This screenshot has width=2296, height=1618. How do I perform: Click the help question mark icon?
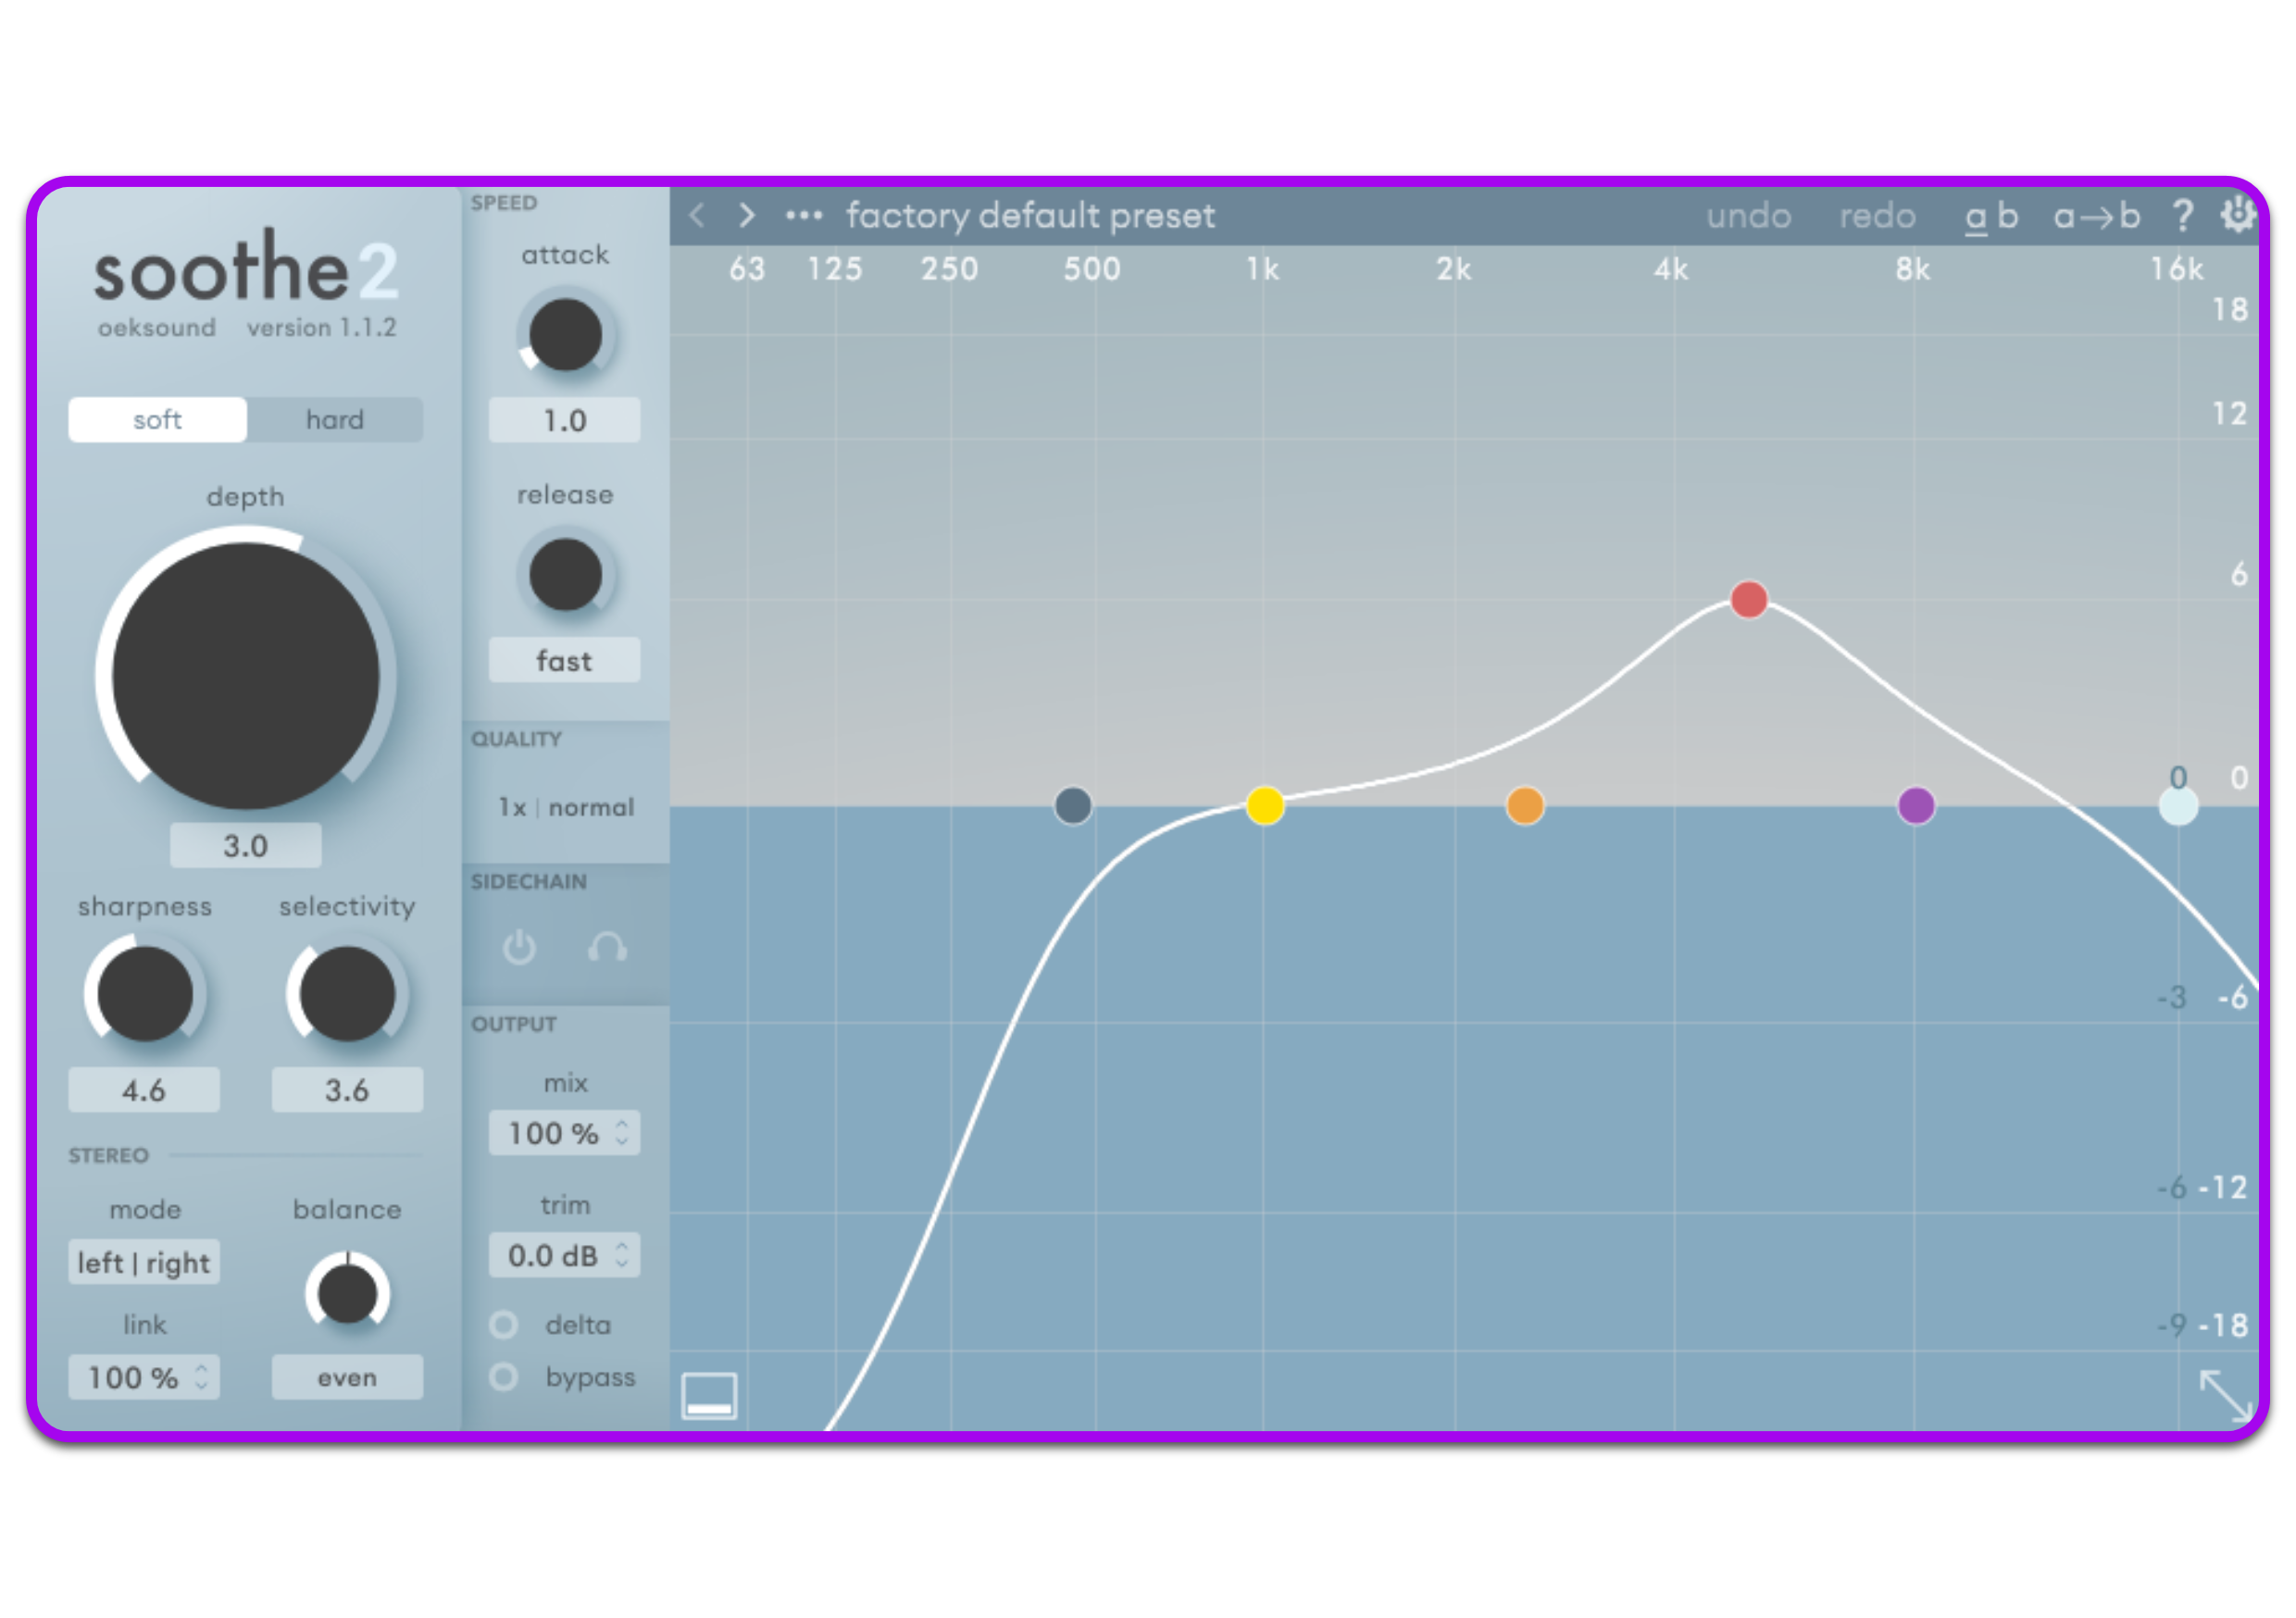(x=2183, y=214)
